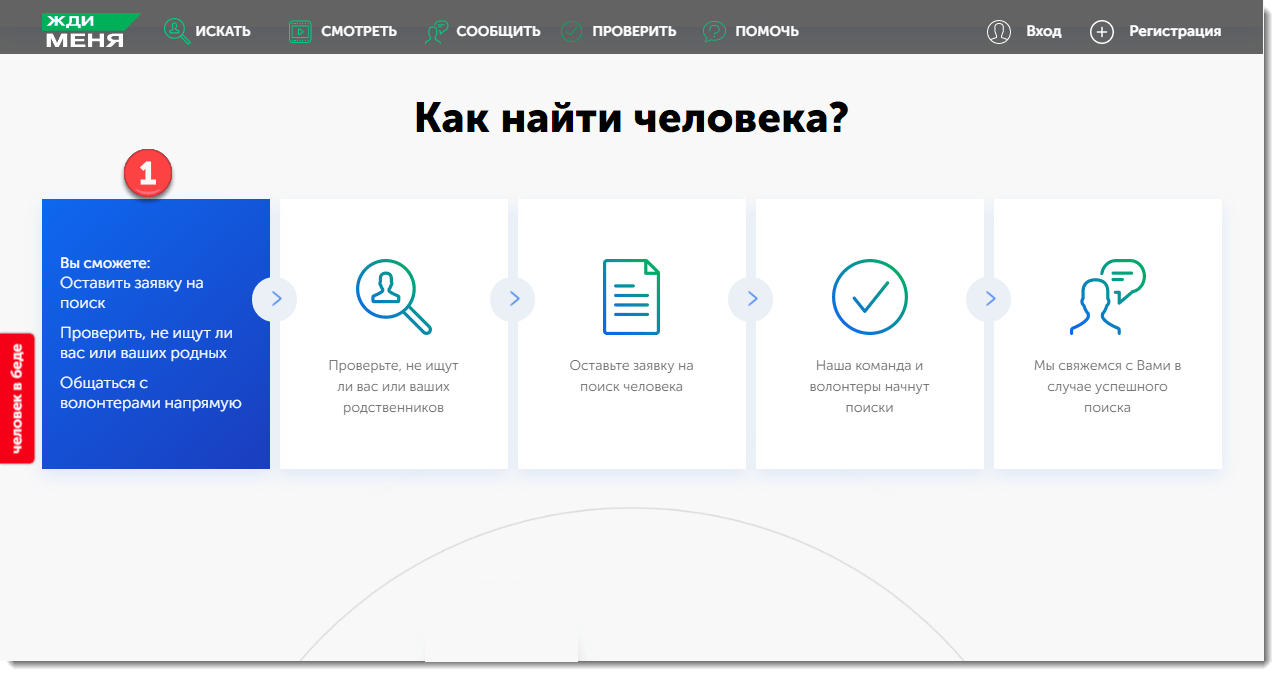Click the chevron arrow after the blue card
The image size is (1279, 676).
275,298
